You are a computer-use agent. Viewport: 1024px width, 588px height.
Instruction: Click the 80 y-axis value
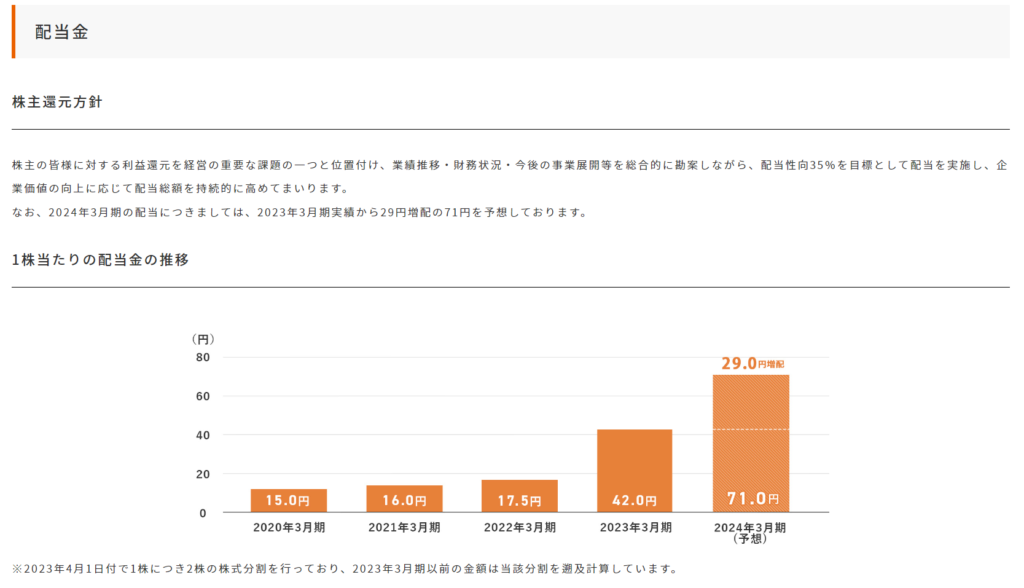(x=203, y=357)
